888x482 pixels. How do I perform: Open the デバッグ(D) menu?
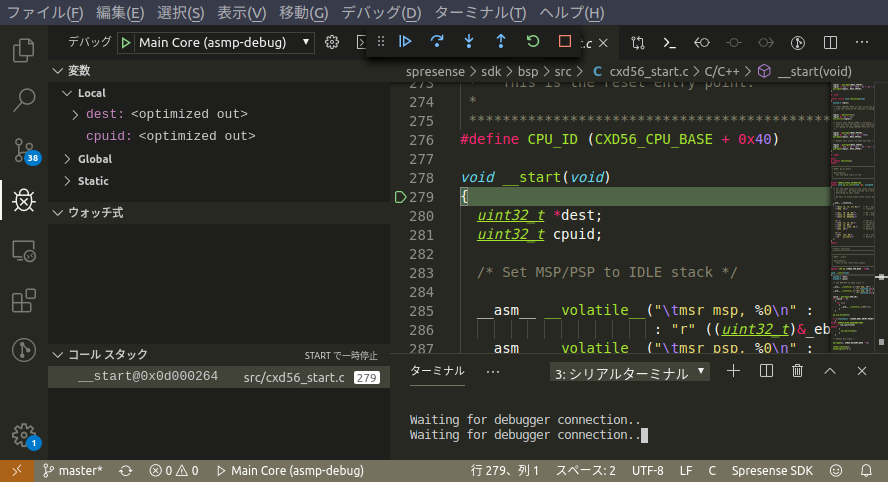[381, 12]
